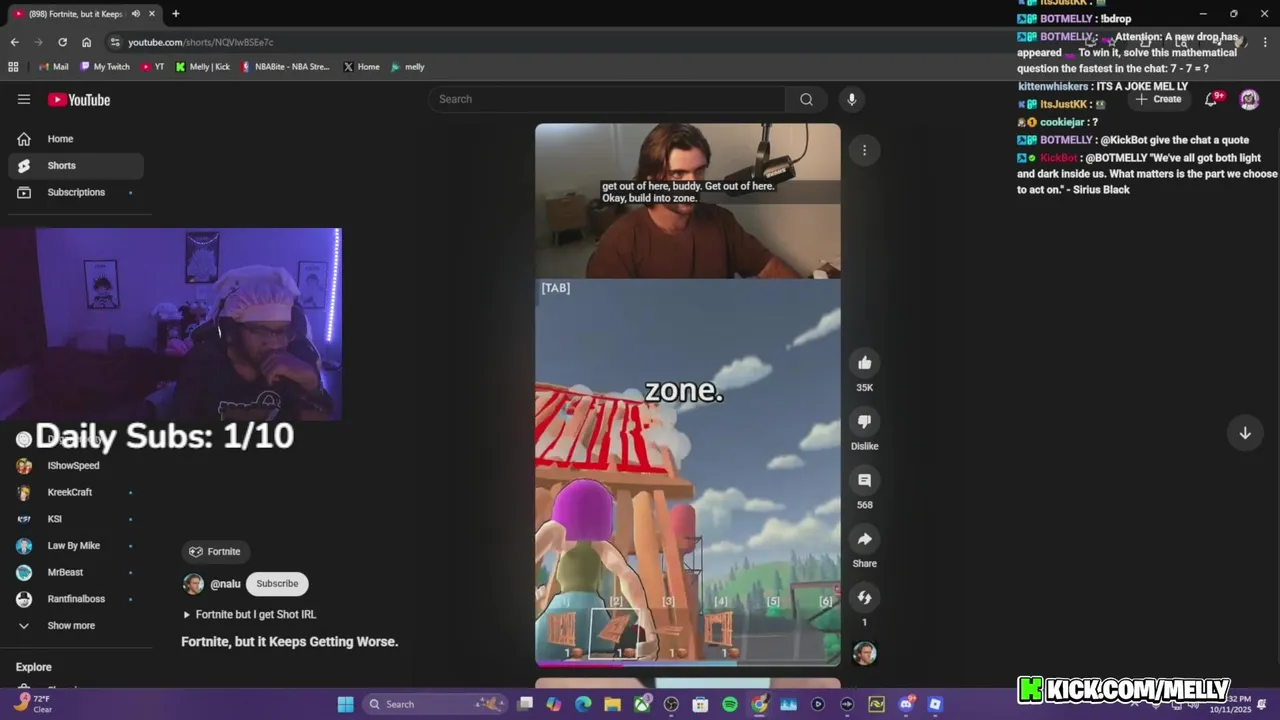Image resolution: width=1280 pixels, height=720 pixels.
Task: Open Law By Mike channel
Action: point(76,545)
